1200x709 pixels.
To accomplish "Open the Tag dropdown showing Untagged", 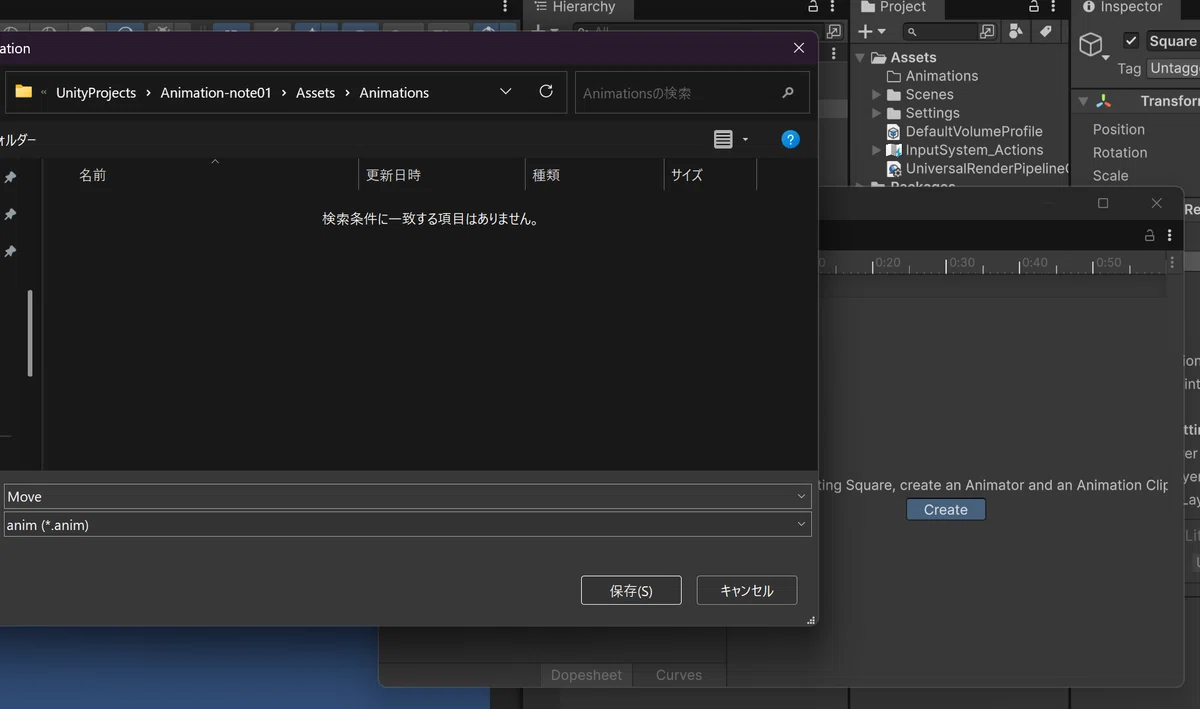I will point(1173,68).
